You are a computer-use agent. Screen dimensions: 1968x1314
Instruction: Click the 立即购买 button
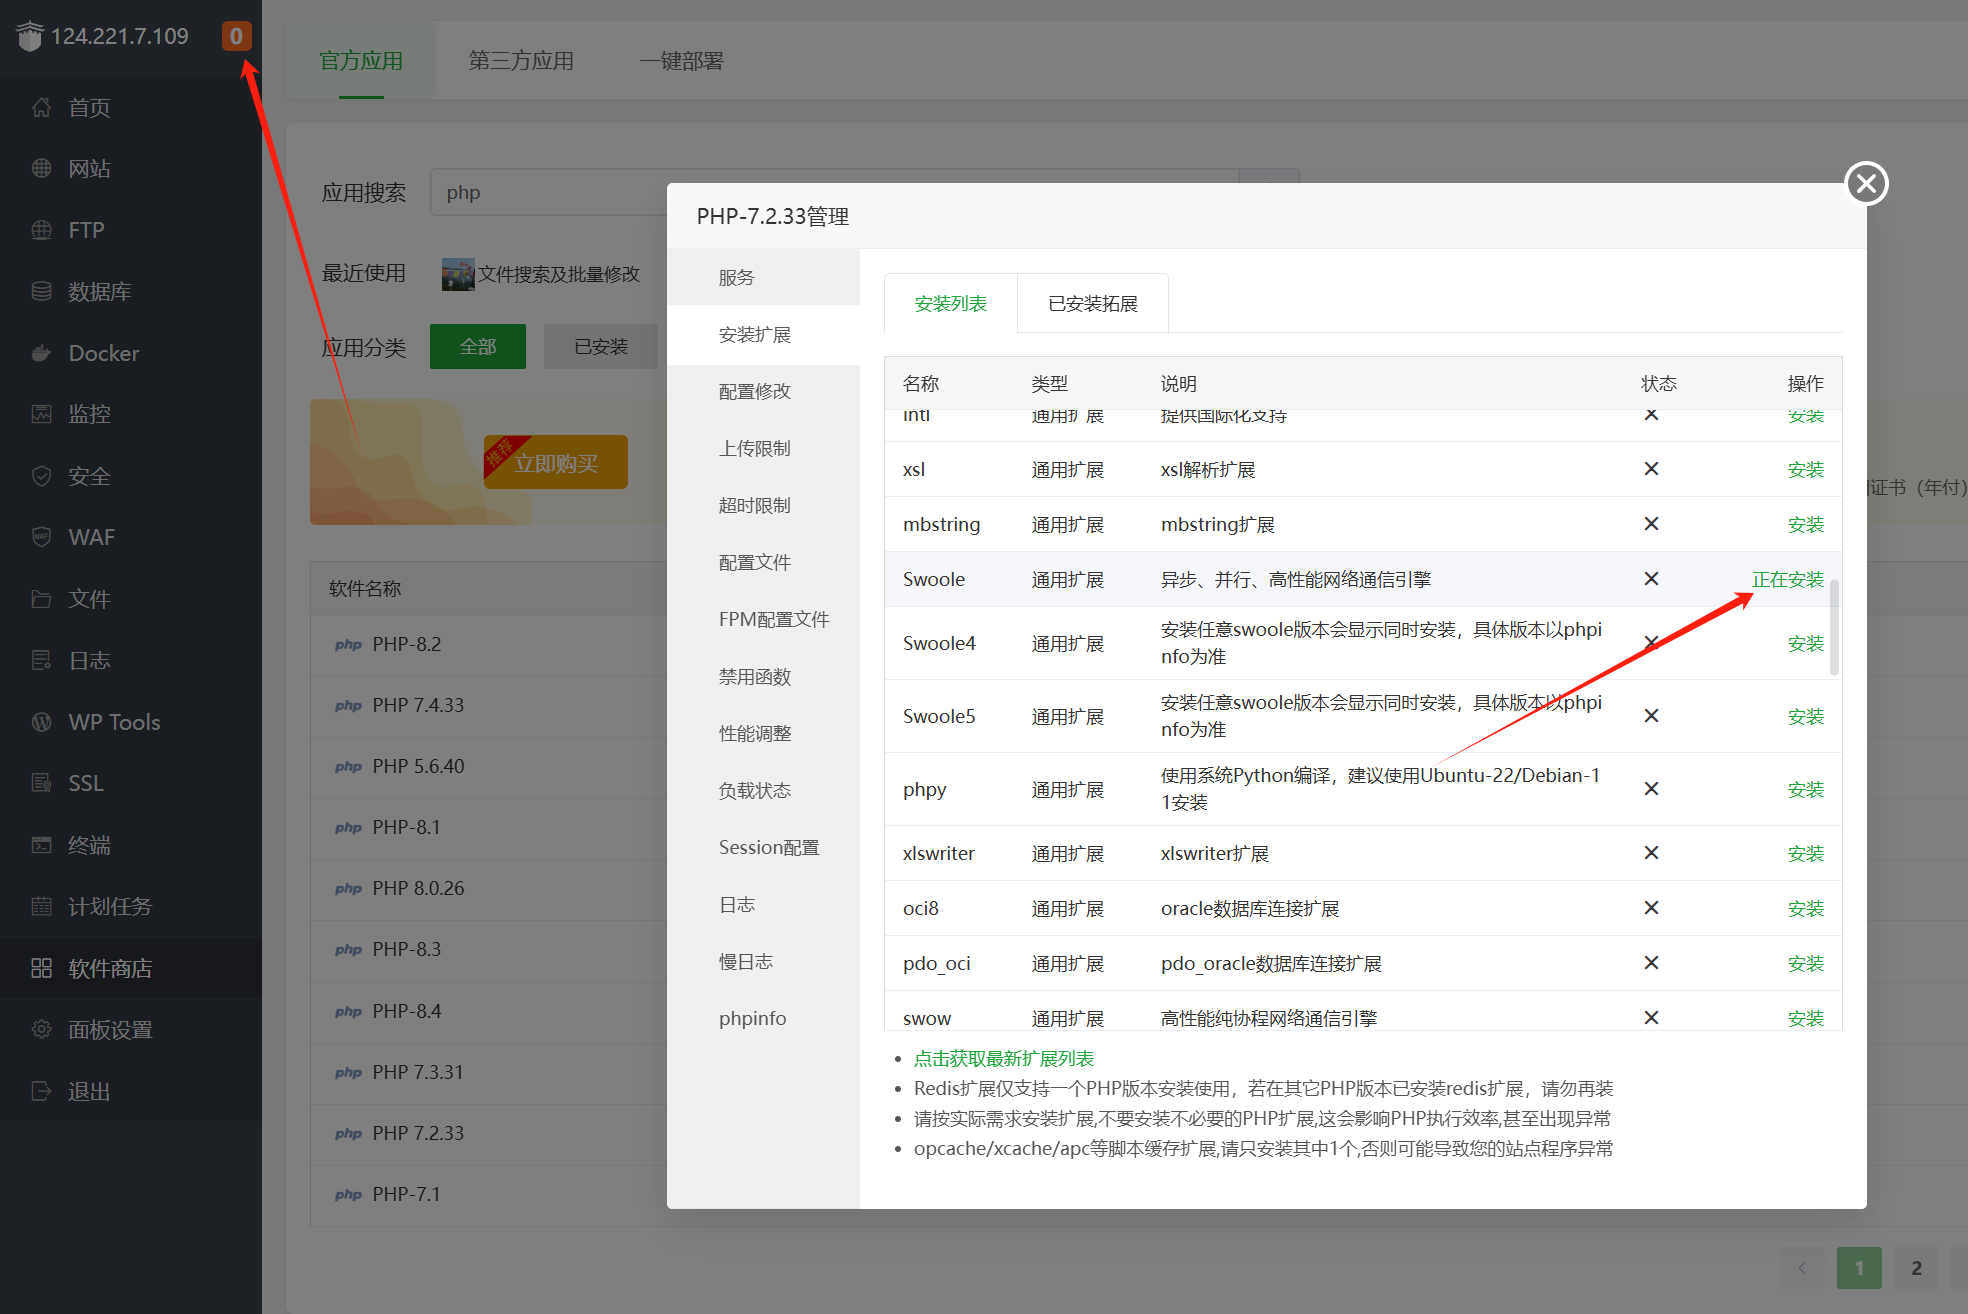point(556,462)
